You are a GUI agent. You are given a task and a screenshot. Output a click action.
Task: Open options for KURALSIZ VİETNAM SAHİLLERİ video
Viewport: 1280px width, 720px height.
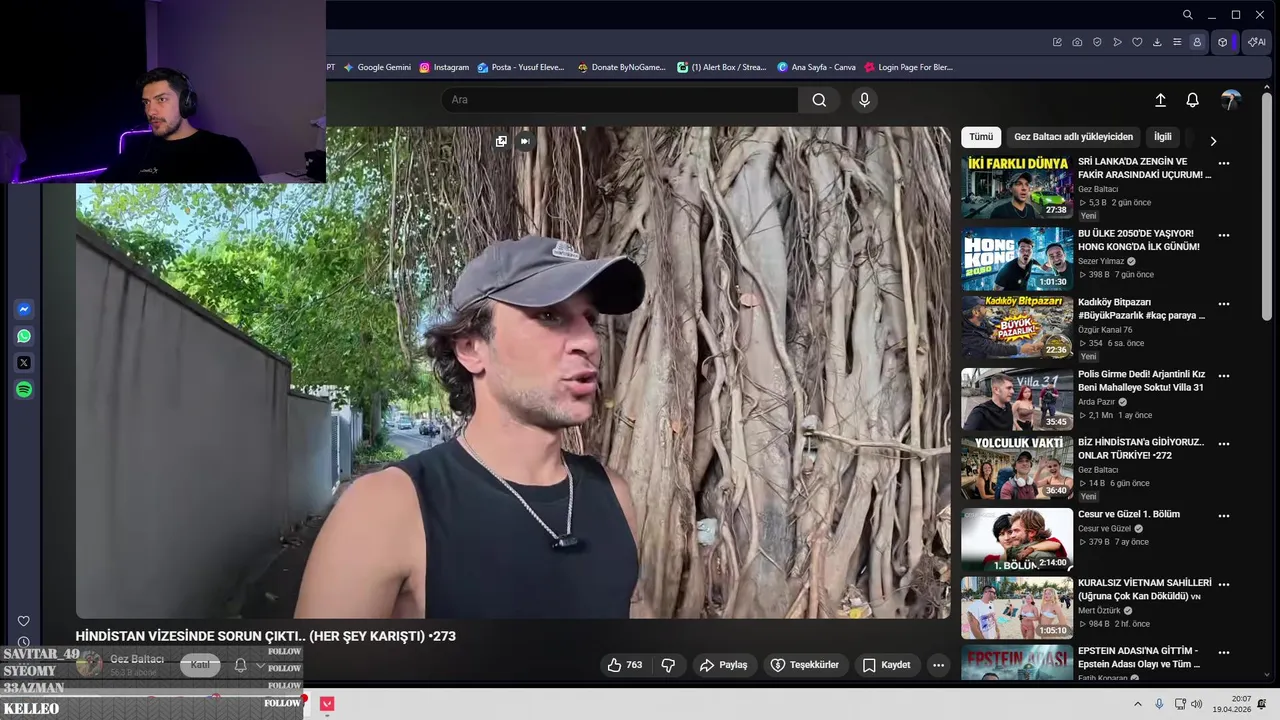tap(1223, 584)
